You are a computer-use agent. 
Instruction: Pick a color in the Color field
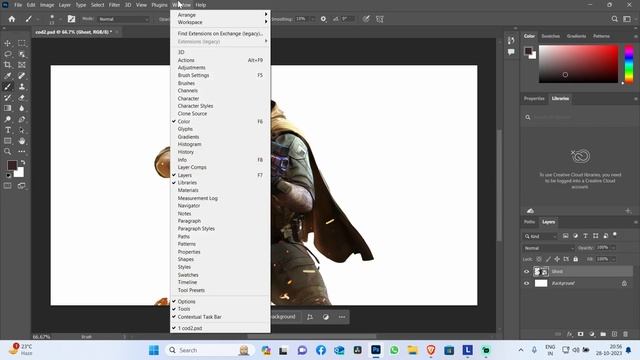click(578, 64)
